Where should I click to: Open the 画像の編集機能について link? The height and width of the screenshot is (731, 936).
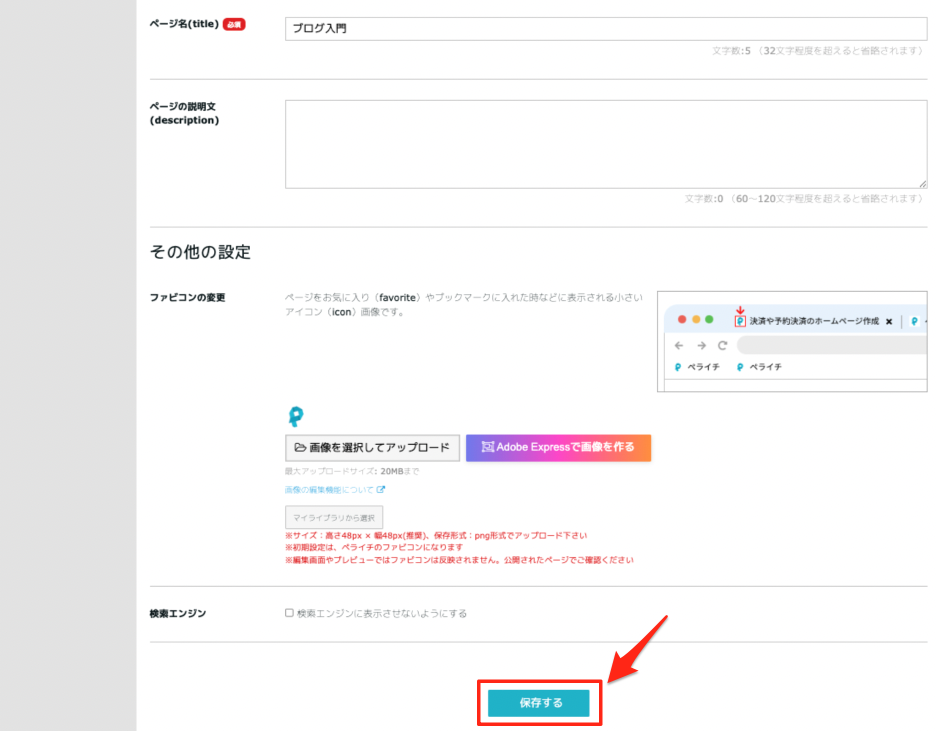(329, 490)
